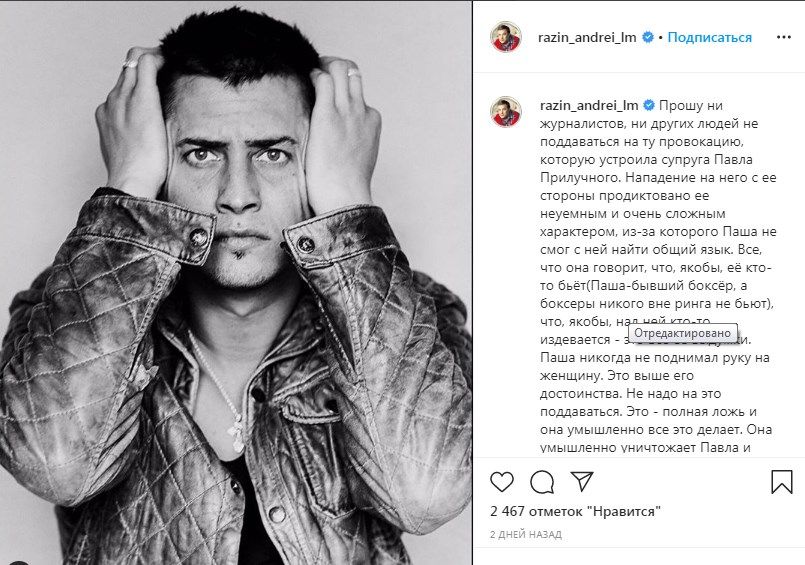Viewport: 805px width, 565px height.
Task: Click the verified badge in the header
Action: pos(648,37)
